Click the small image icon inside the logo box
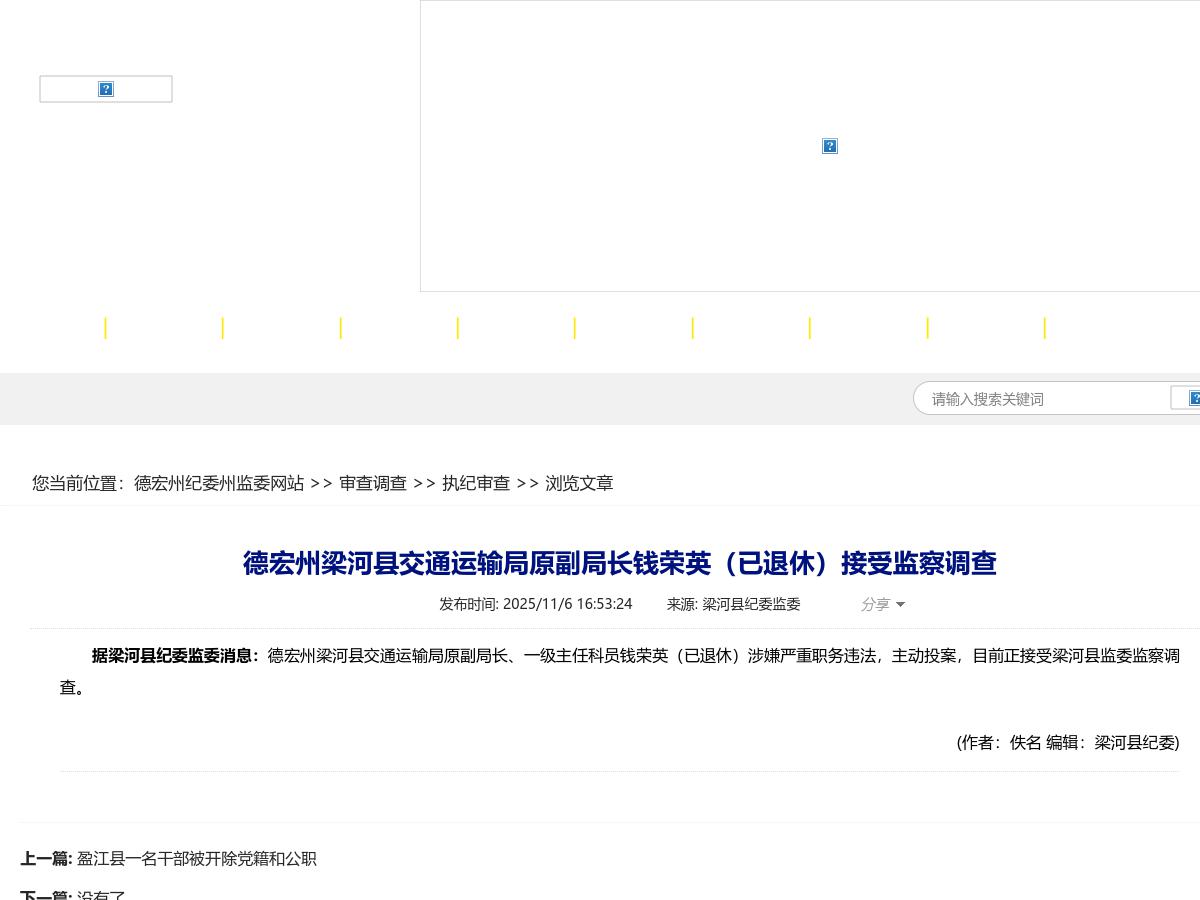 click(106, 89)
